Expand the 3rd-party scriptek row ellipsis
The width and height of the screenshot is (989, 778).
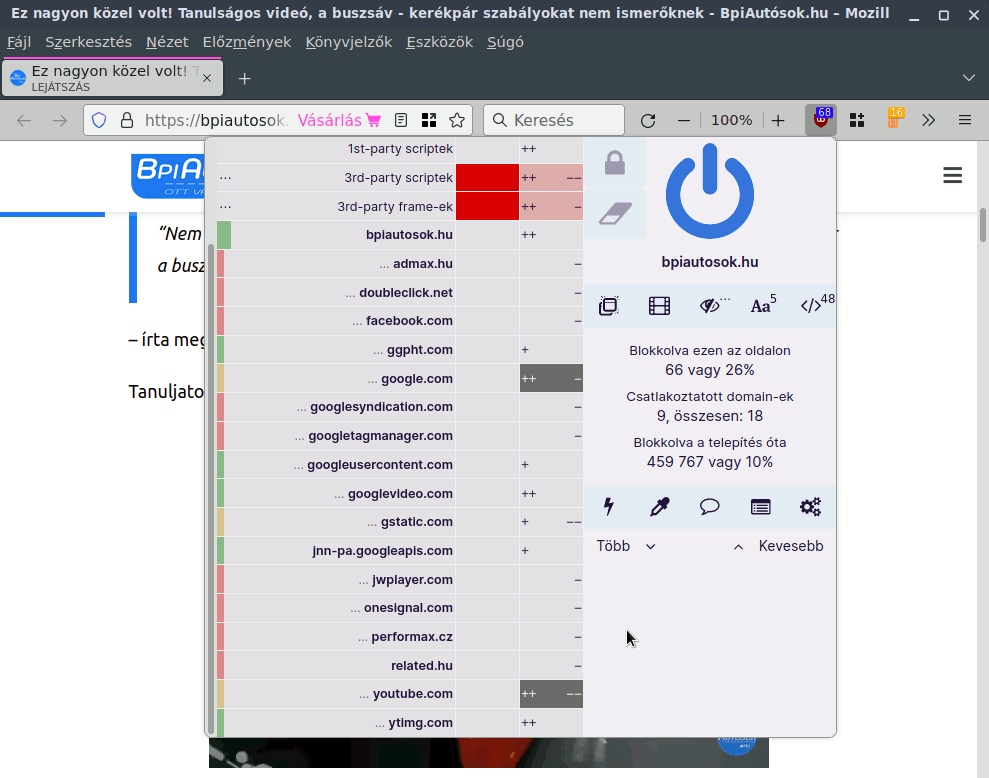(225, 177)
